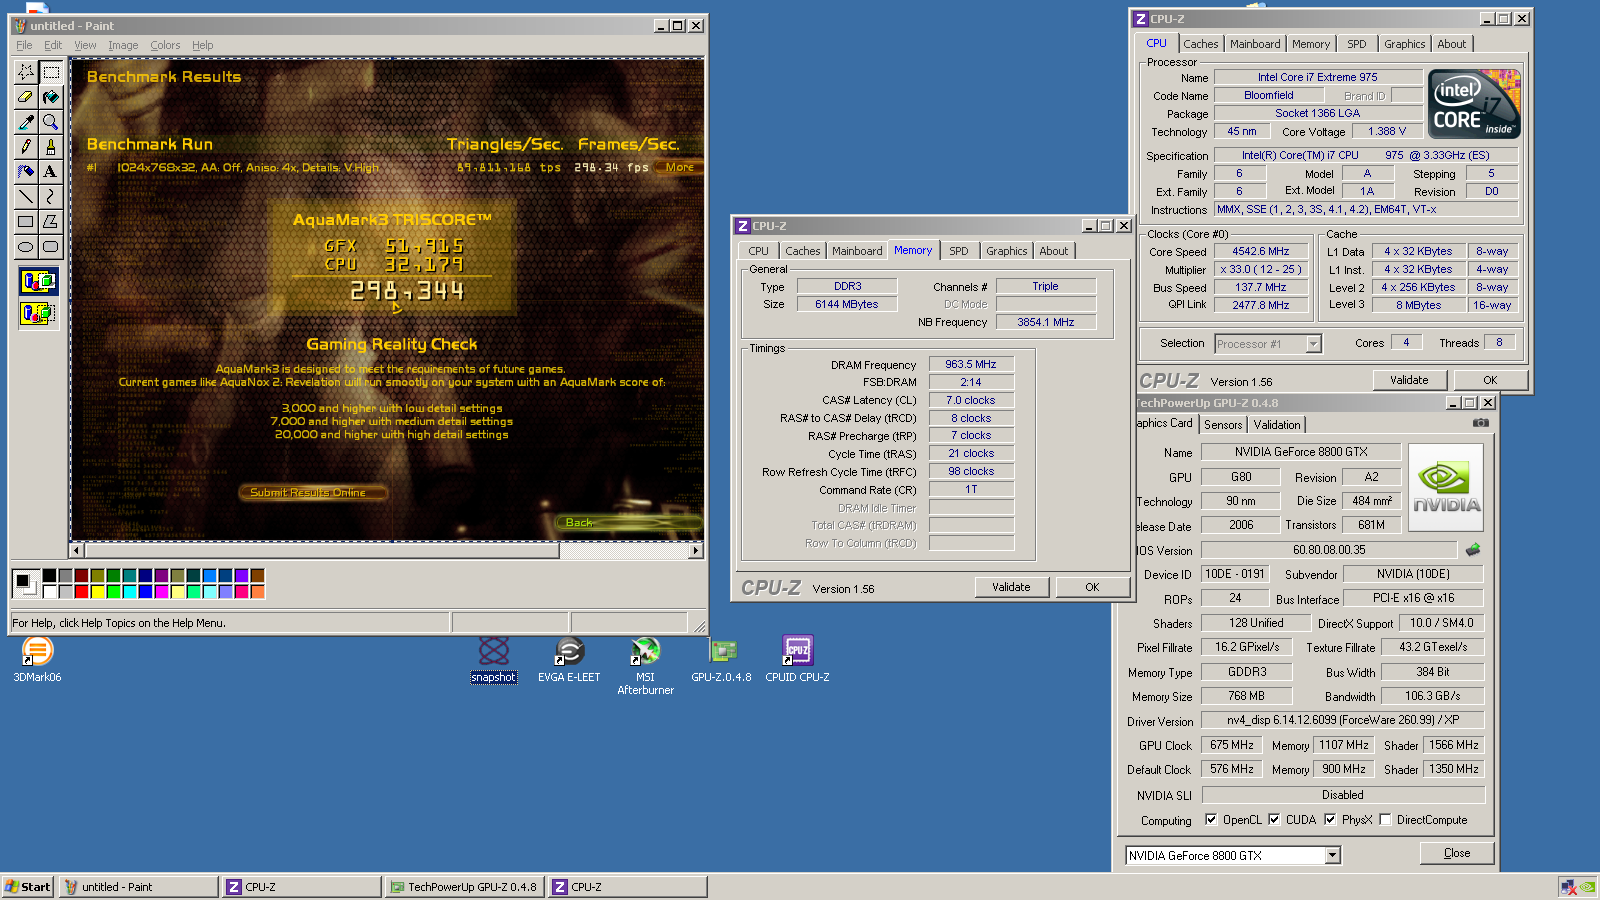Click OK in CPU-Z Memory window
Screen dimensions: 1600x900
point(1092,587)
